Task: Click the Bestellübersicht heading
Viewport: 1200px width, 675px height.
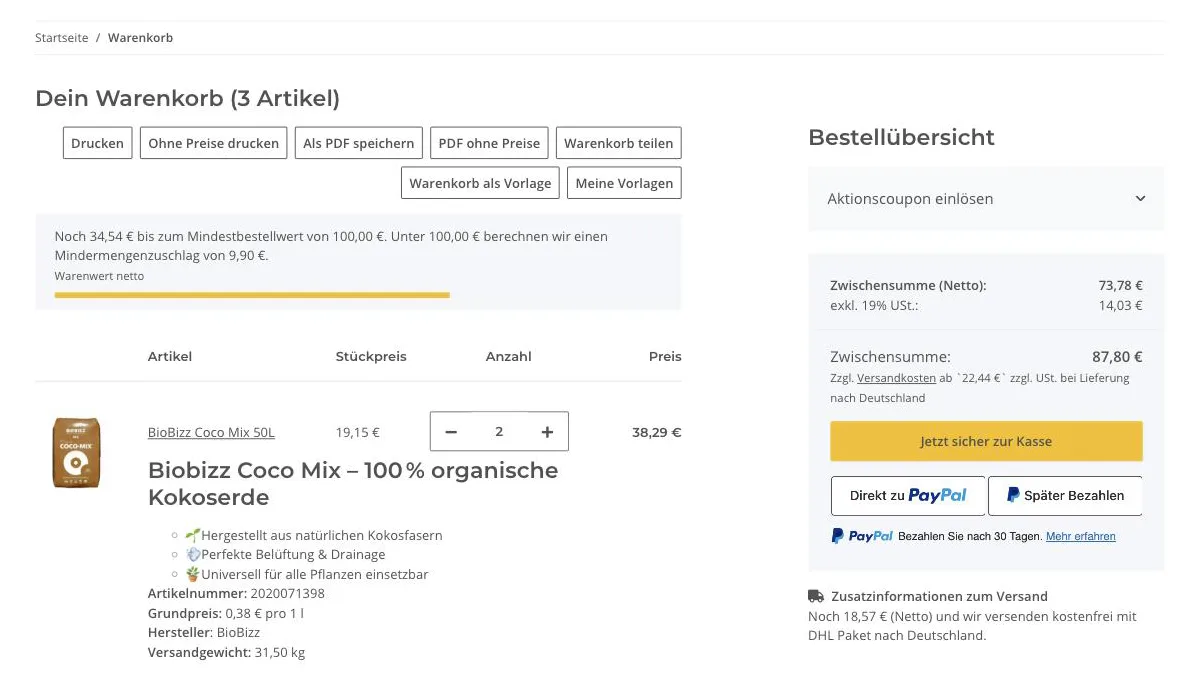Action: (901, 137)
